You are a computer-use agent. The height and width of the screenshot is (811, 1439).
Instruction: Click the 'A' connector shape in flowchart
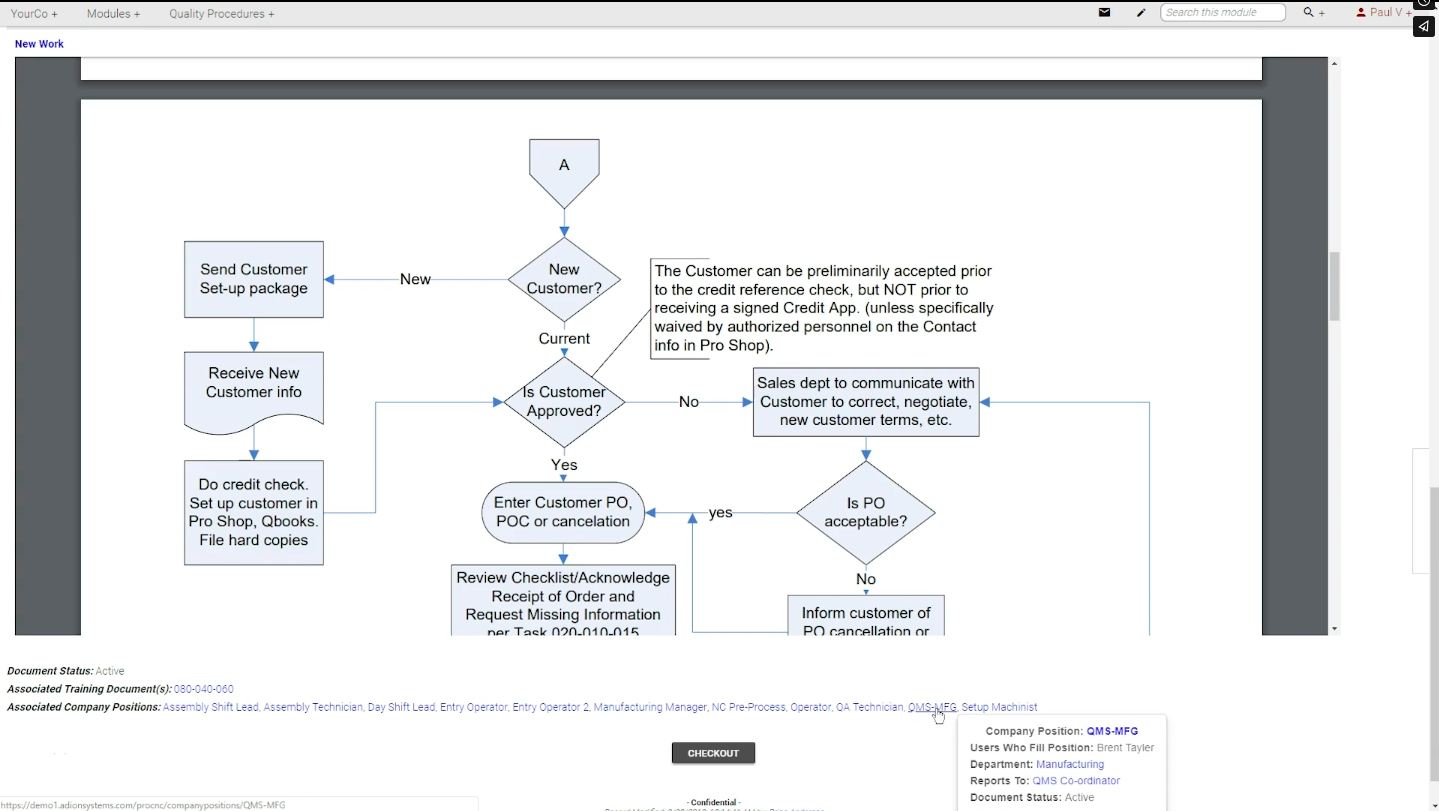[564, 173]
